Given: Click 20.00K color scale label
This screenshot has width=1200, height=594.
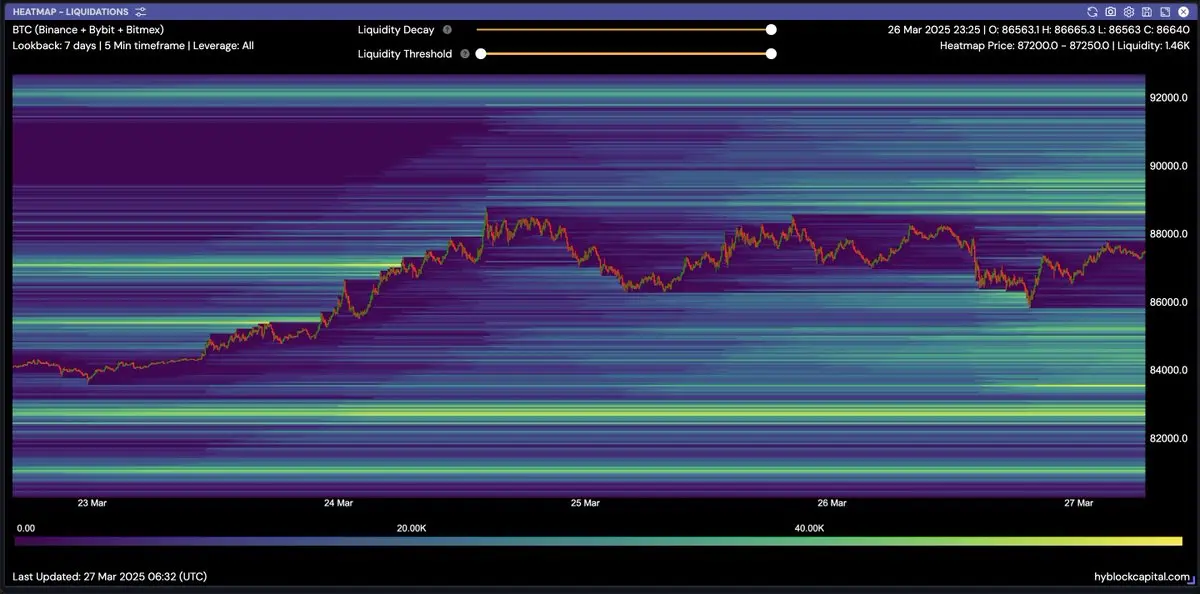Looking at the screenshot, I should pos(411,527).
